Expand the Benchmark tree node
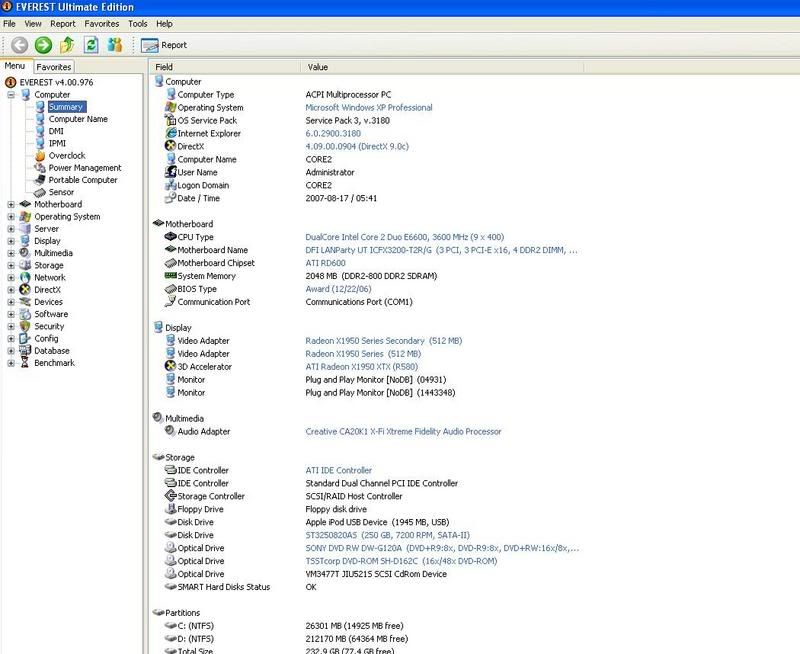 (11, 363)
